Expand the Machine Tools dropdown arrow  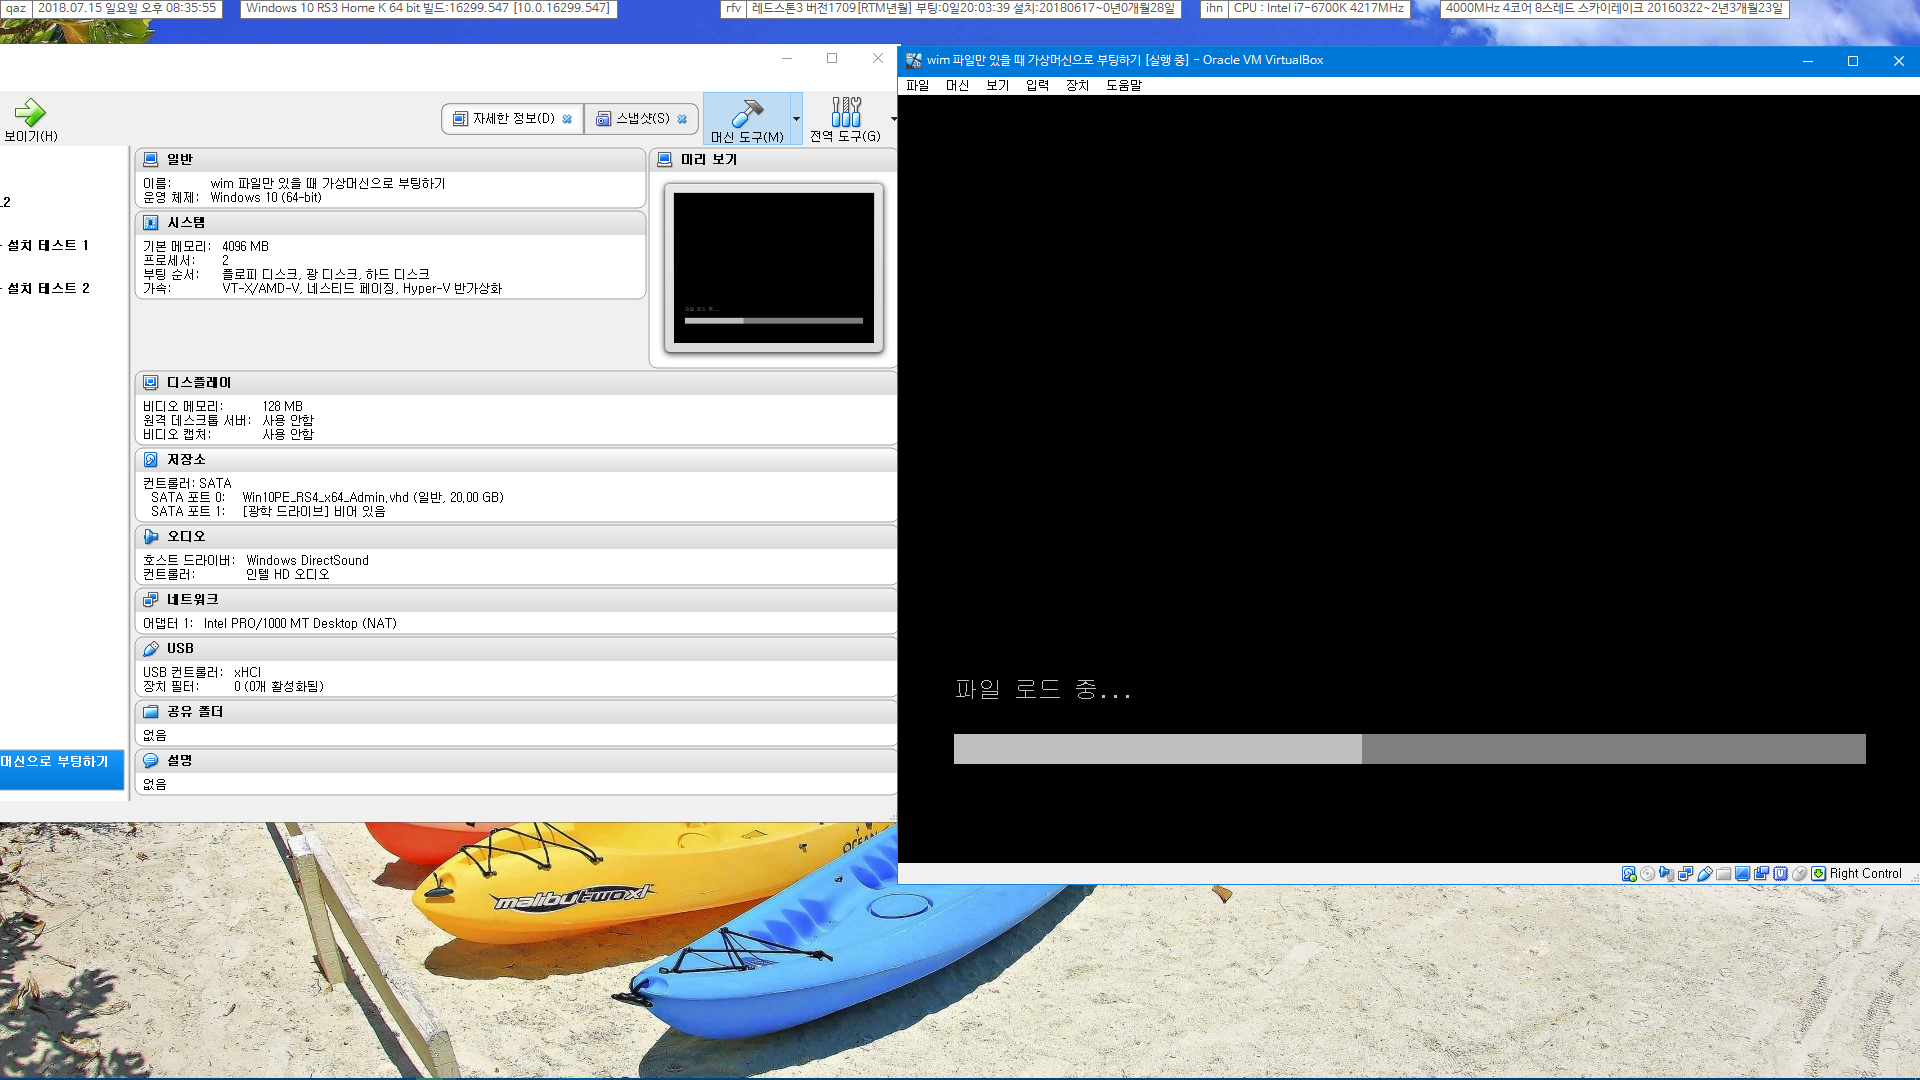(x=796, y=119)
